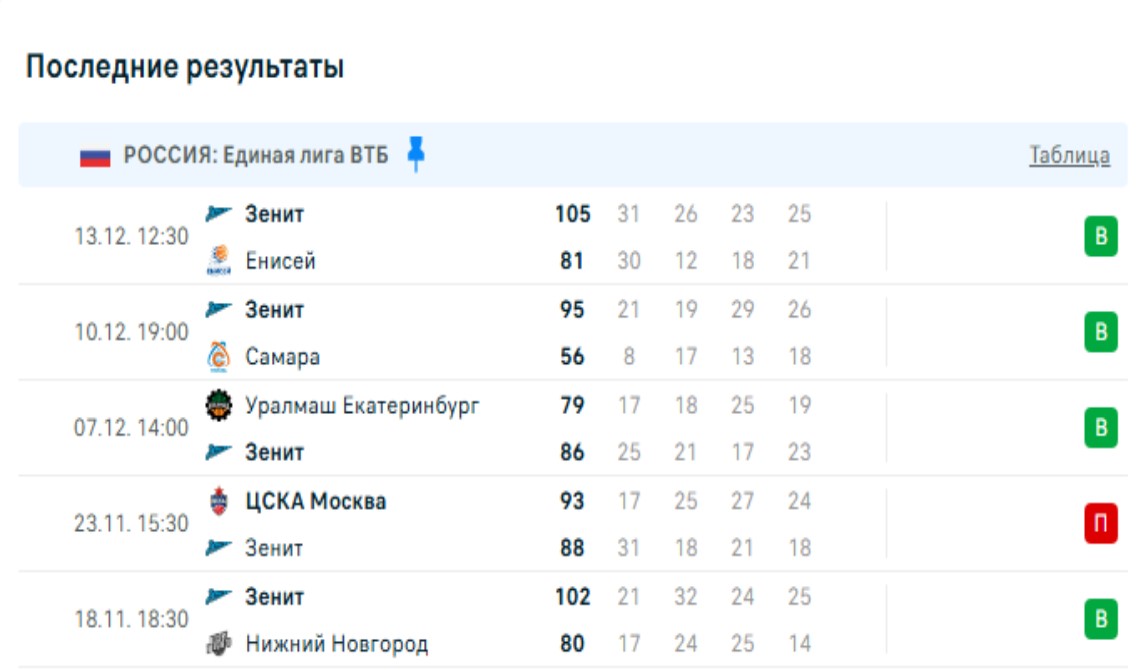
Task: Click the Zenit logo in the 13.12 match
Action: 219,214
